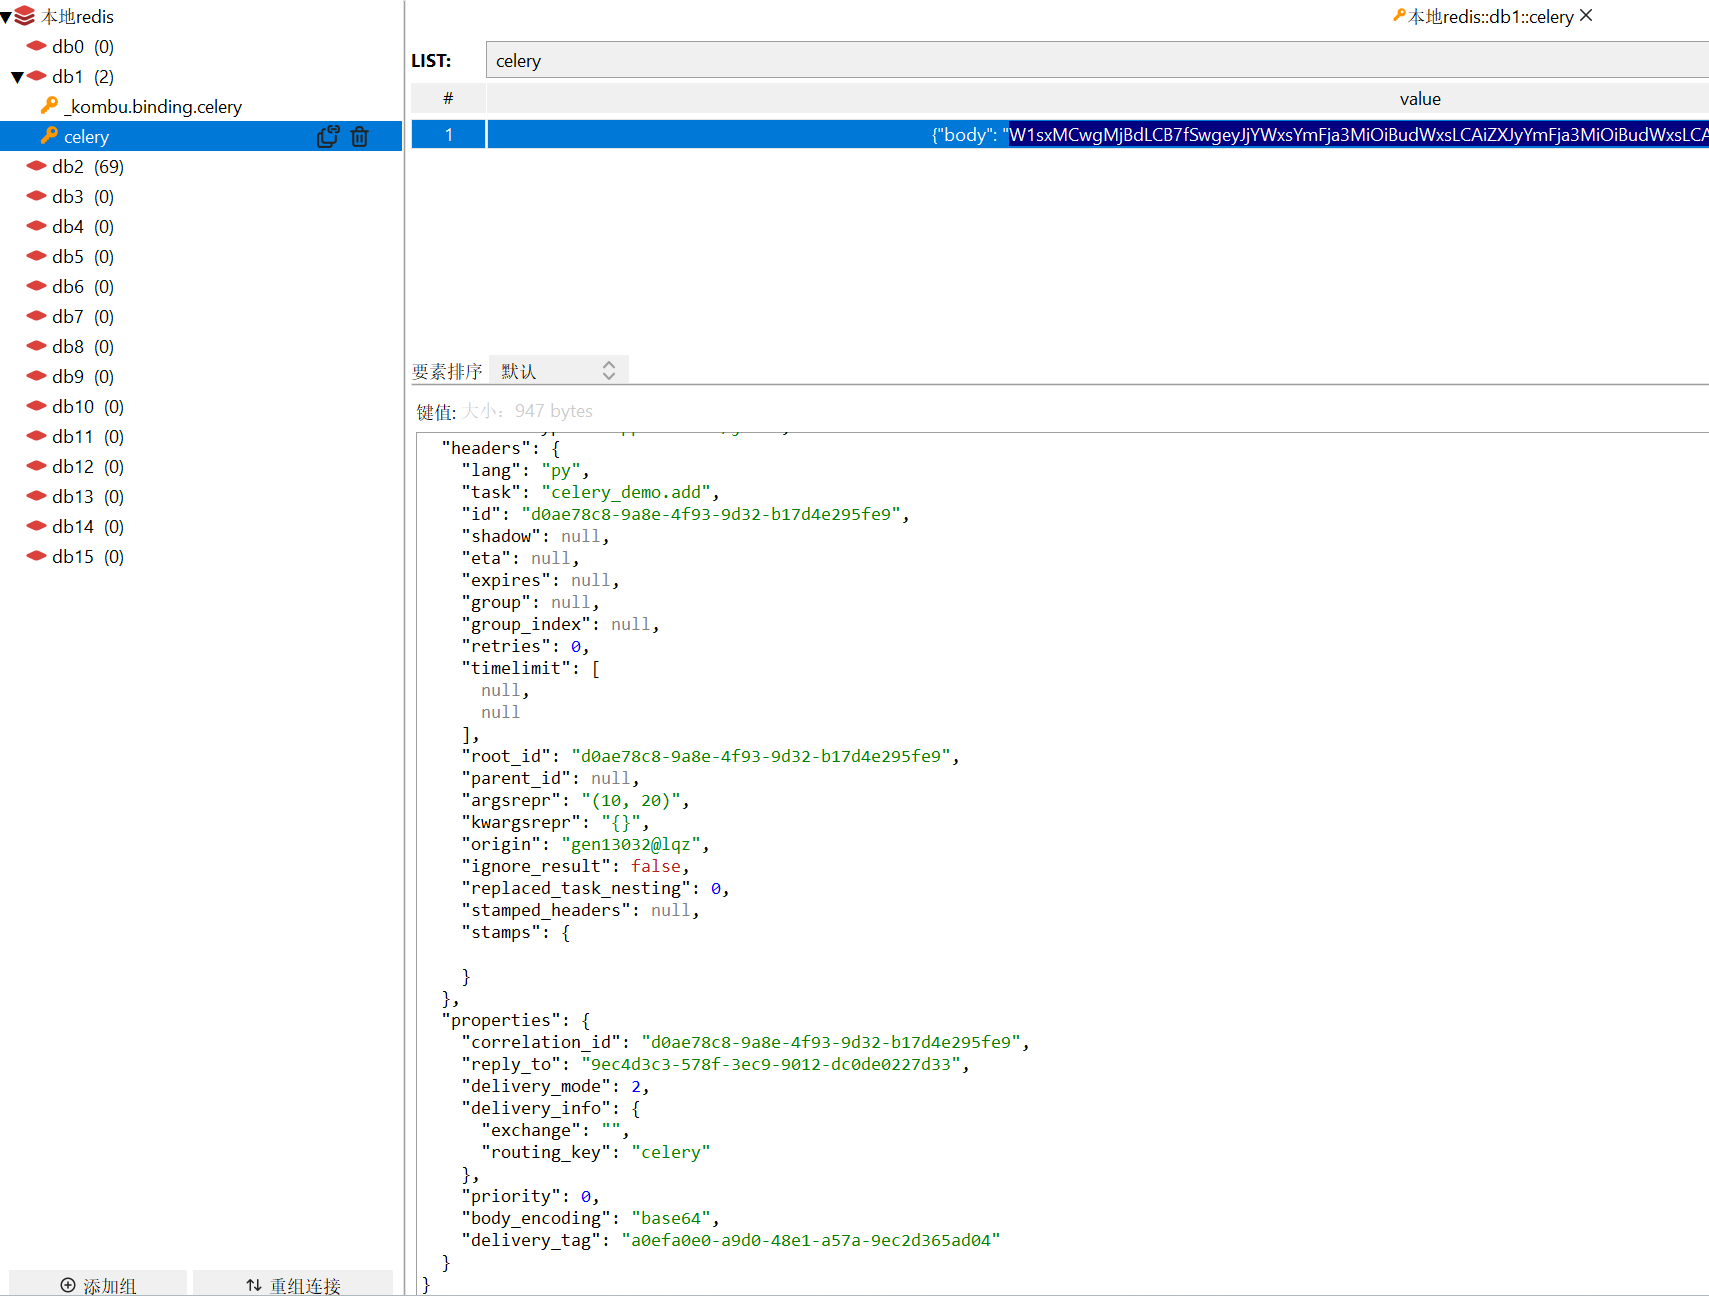Click the # column header
The image size is (1709, 1296).
[448, 98]
